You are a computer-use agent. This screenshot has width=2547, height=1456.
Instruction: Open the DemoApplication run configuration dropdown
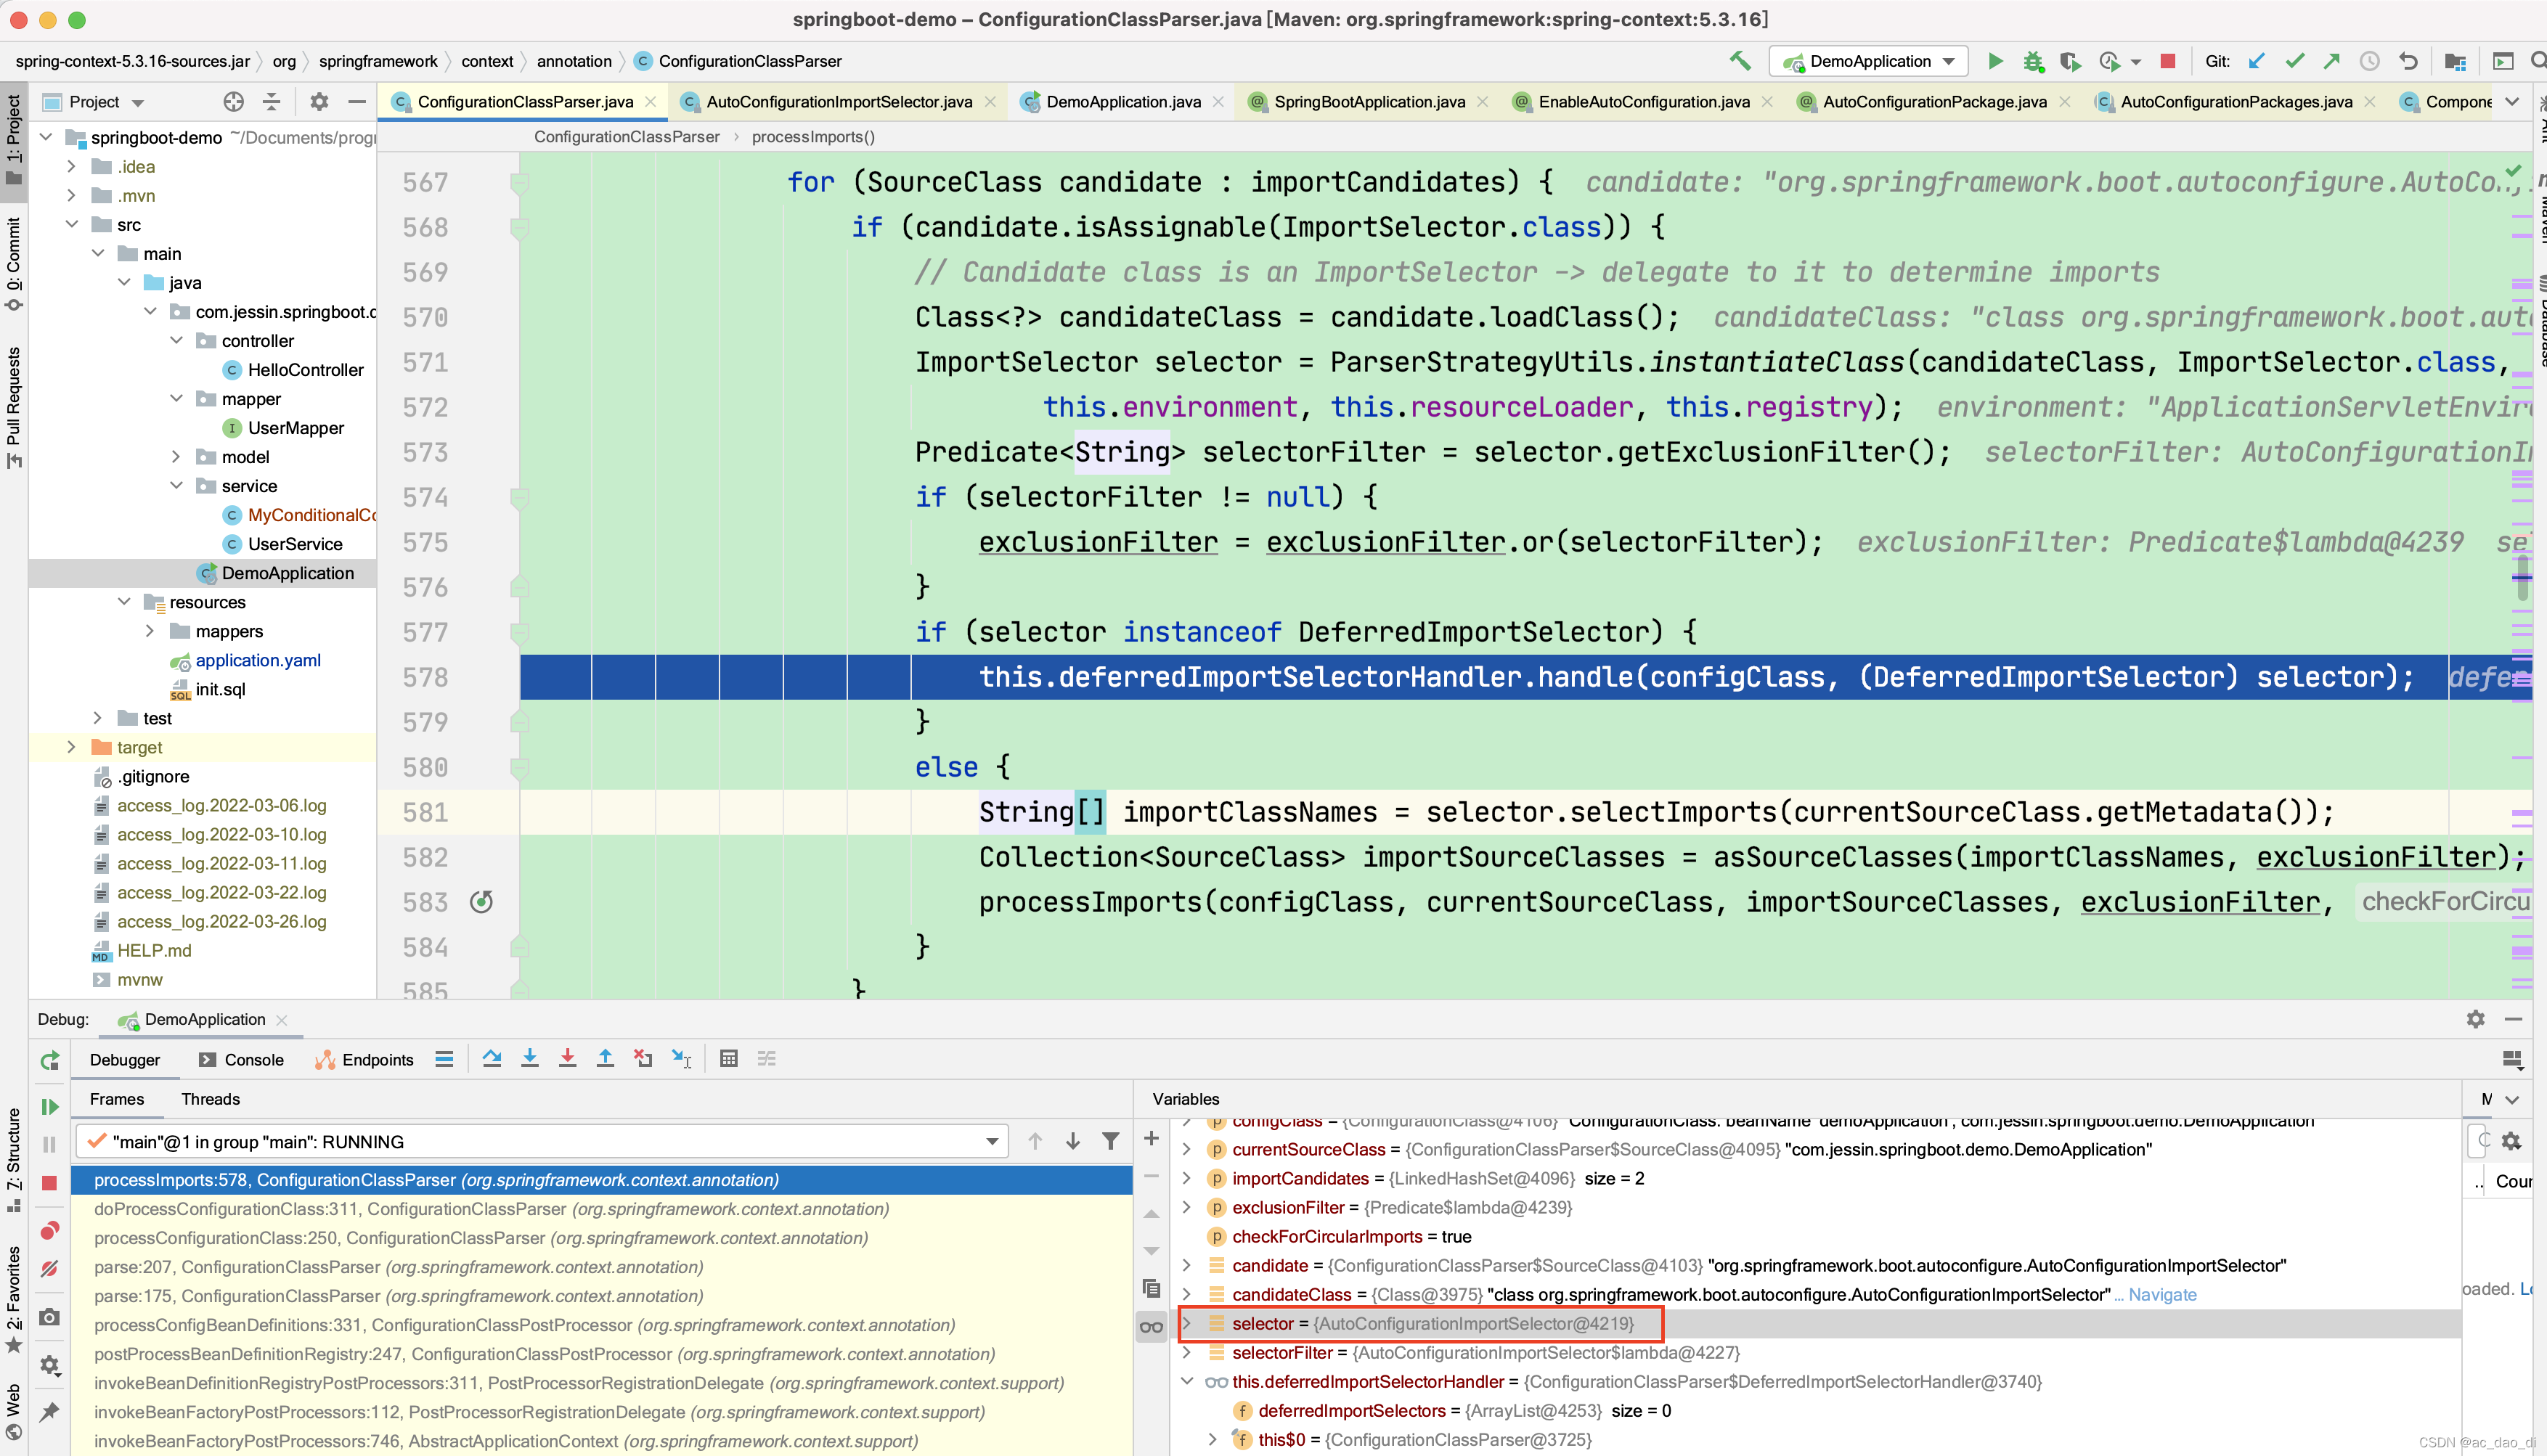(1868, 61)
